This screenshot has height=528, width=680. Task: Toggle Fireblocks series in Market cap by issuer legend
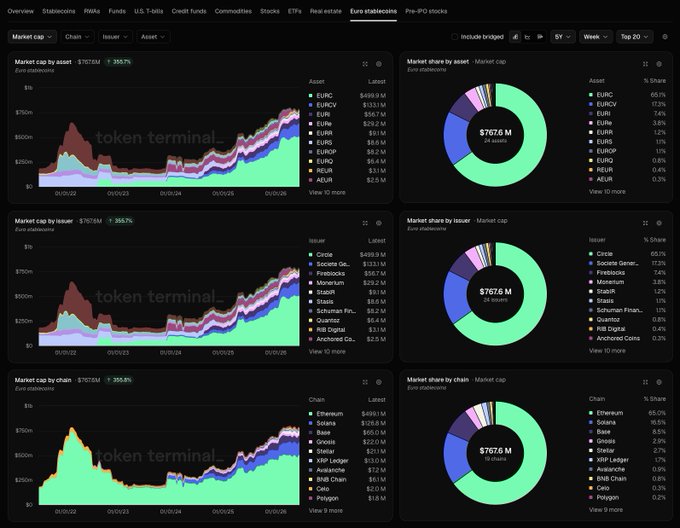[x=347, y=274]
